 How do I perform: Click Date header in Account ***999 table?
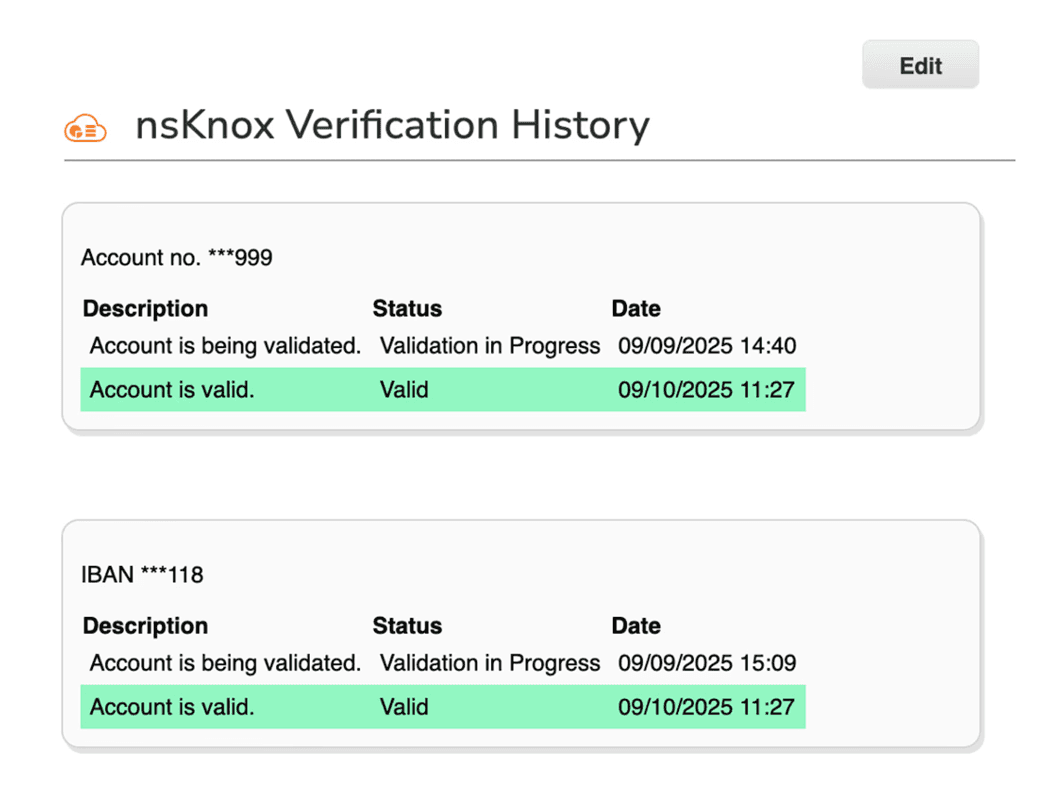point(636,308)
